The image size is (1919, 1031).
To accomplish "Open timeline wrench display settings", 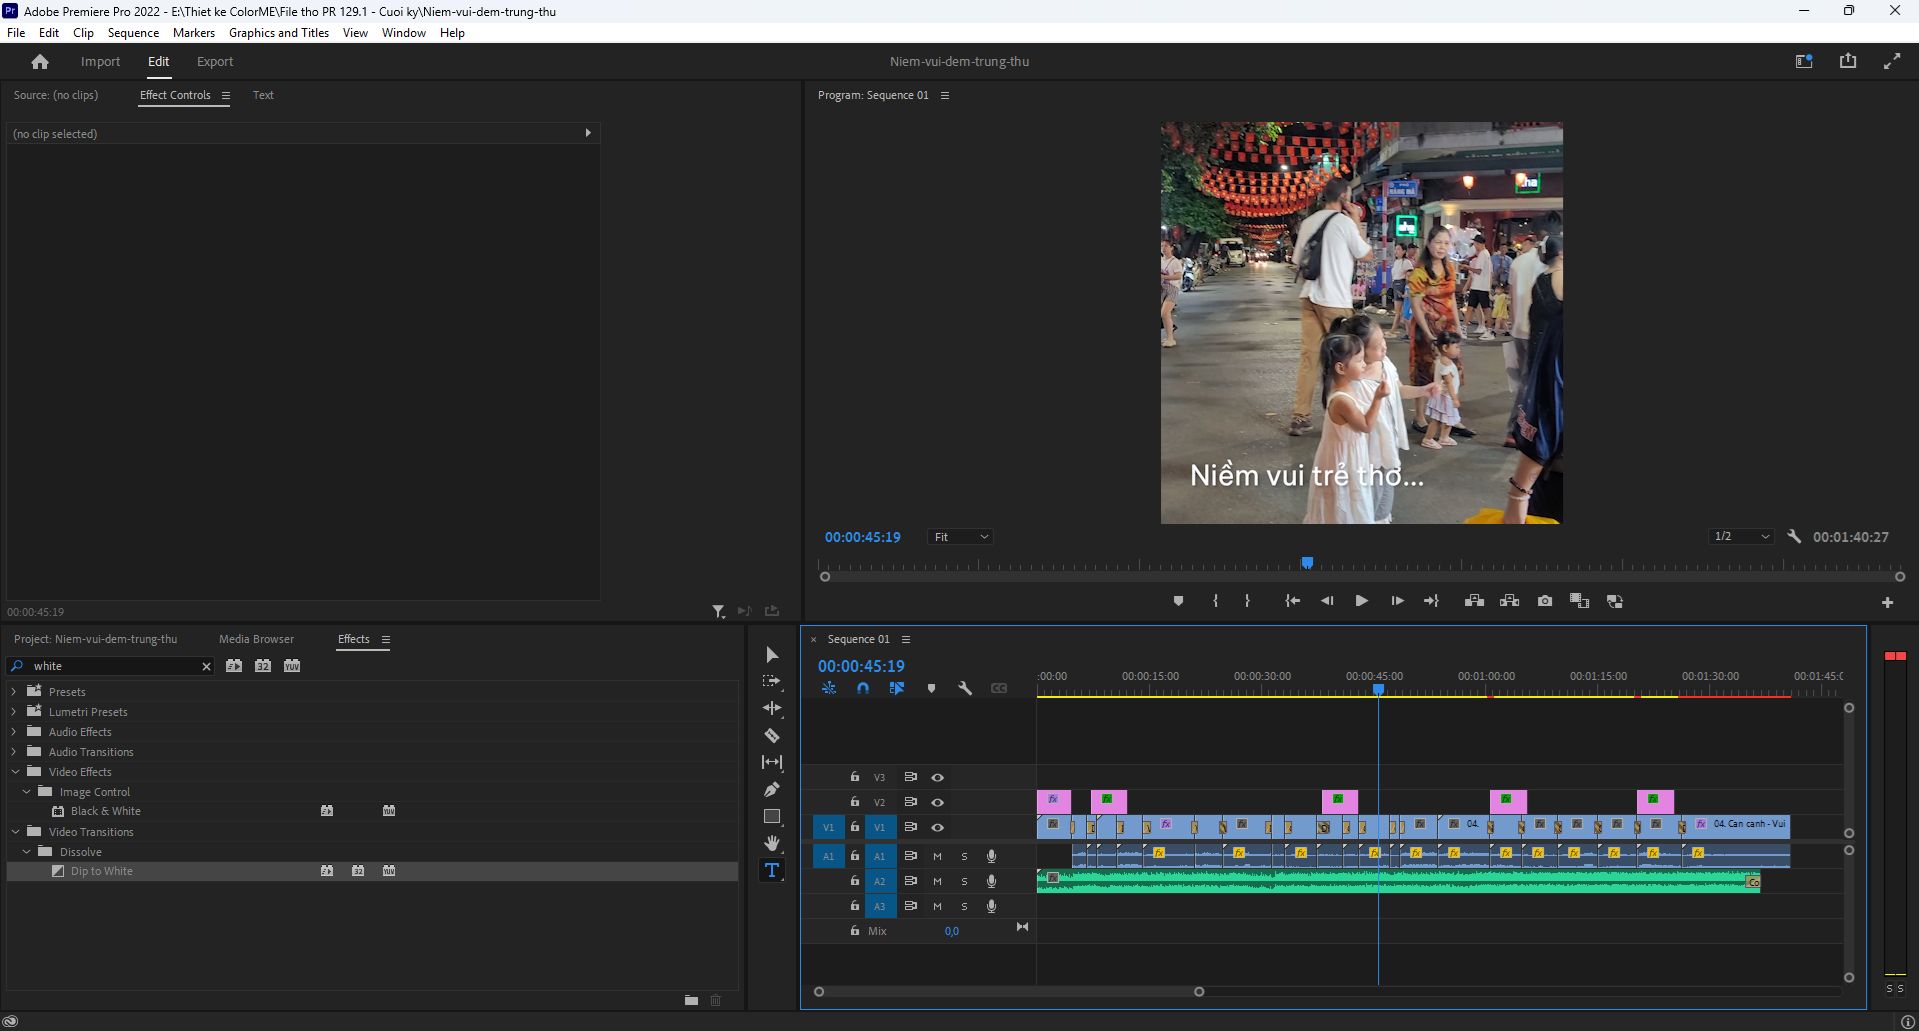I will (x=965, y=688).
